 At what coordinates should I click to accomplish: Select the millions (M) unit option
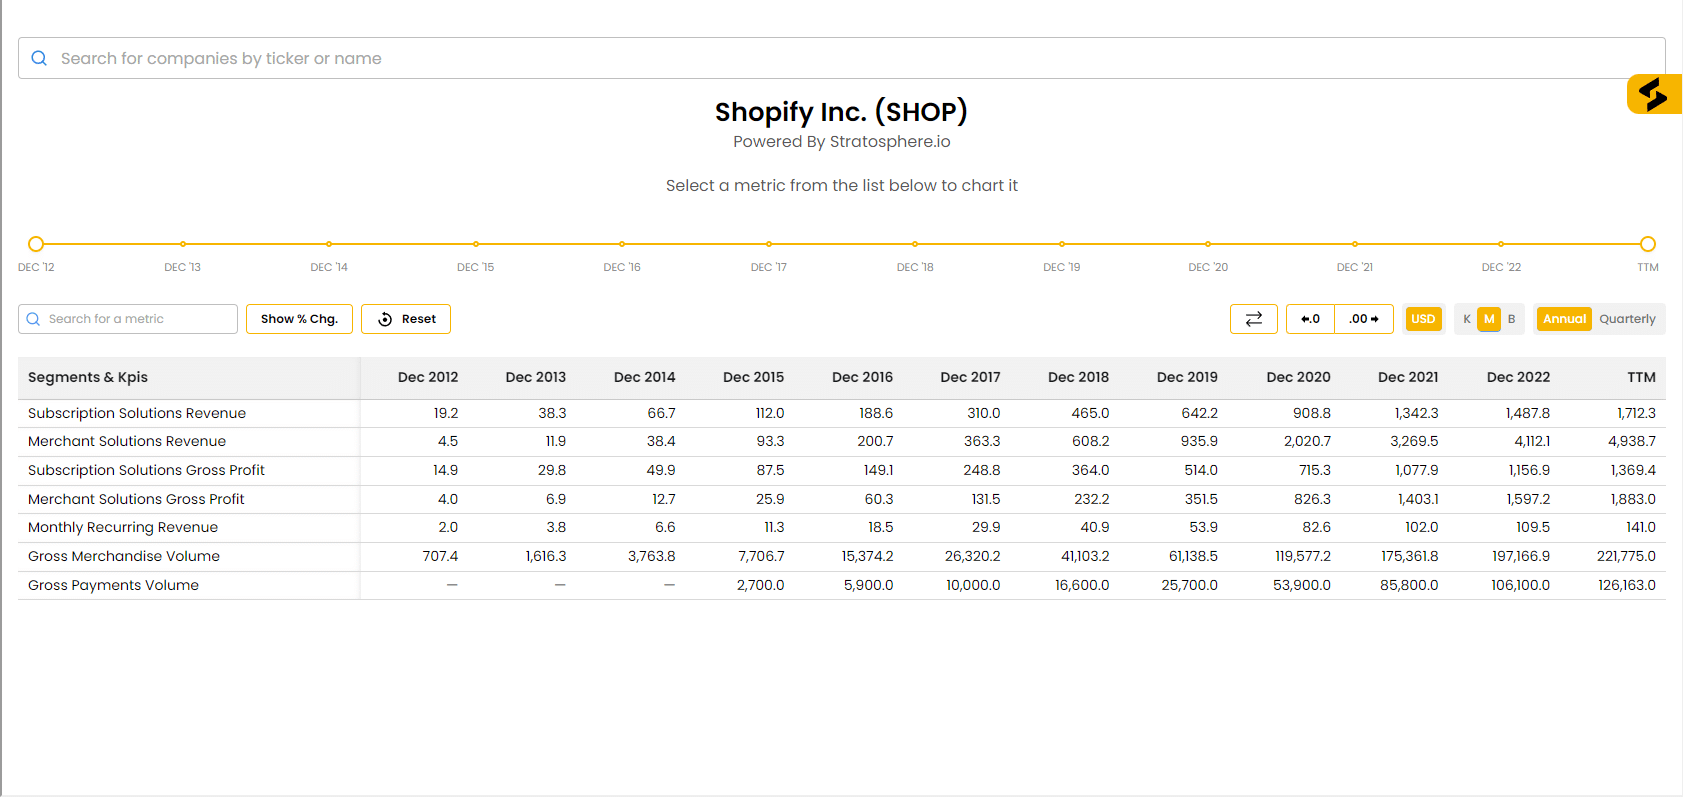coord(1489,319)
